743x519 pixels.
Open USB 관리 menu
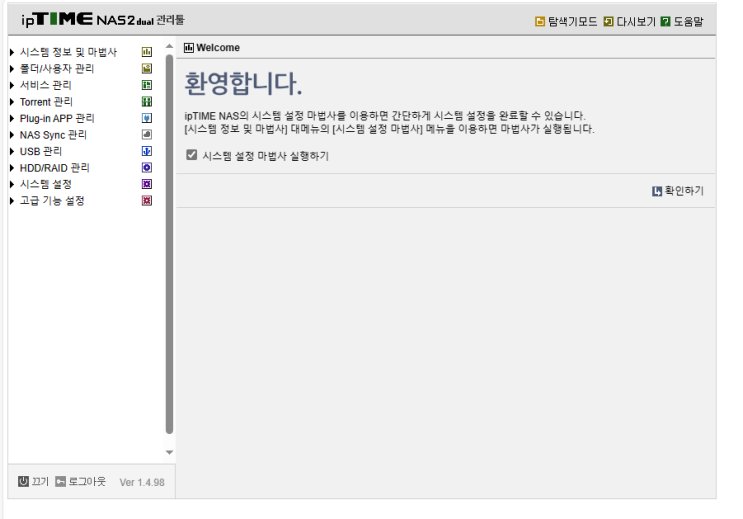41,151
